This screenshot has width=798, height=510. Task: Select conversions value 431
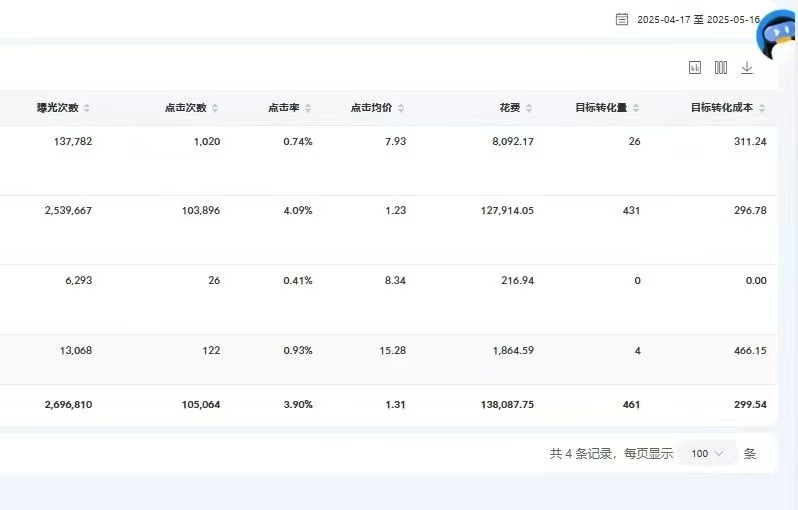tap(631, 210)
